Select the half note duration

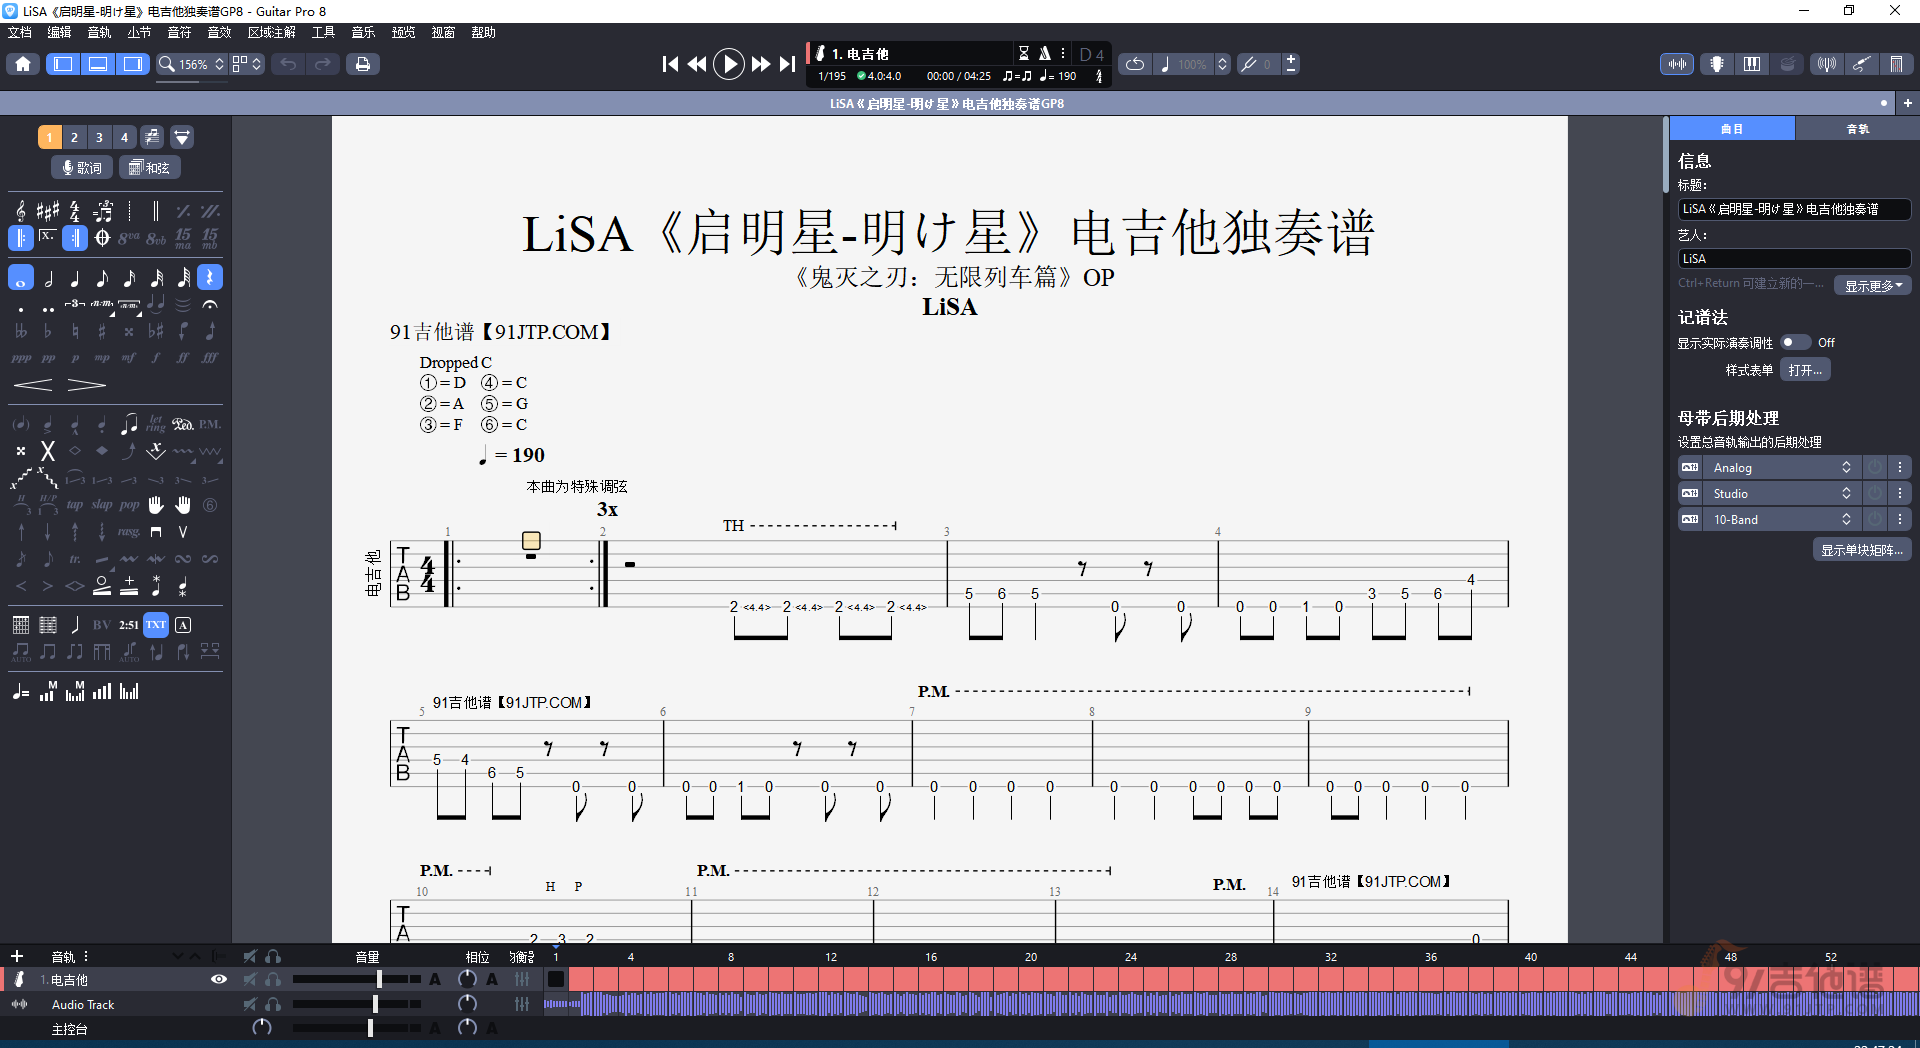[x=48, y=278]
